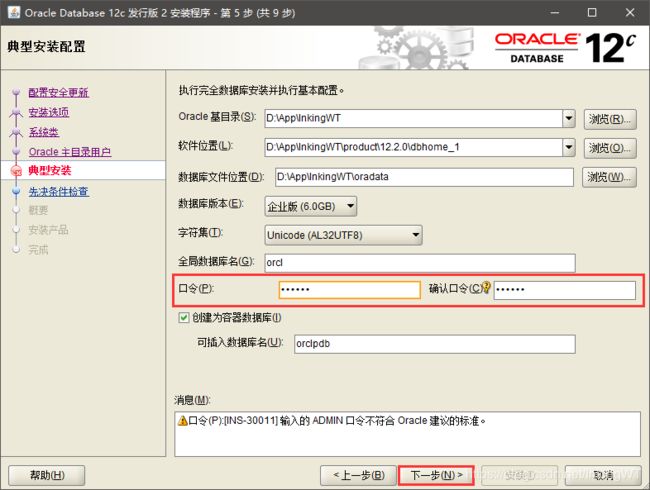Focus the 全局数据库名 orcl field
This screenshot has height=490, width=650.
[420, 263]
